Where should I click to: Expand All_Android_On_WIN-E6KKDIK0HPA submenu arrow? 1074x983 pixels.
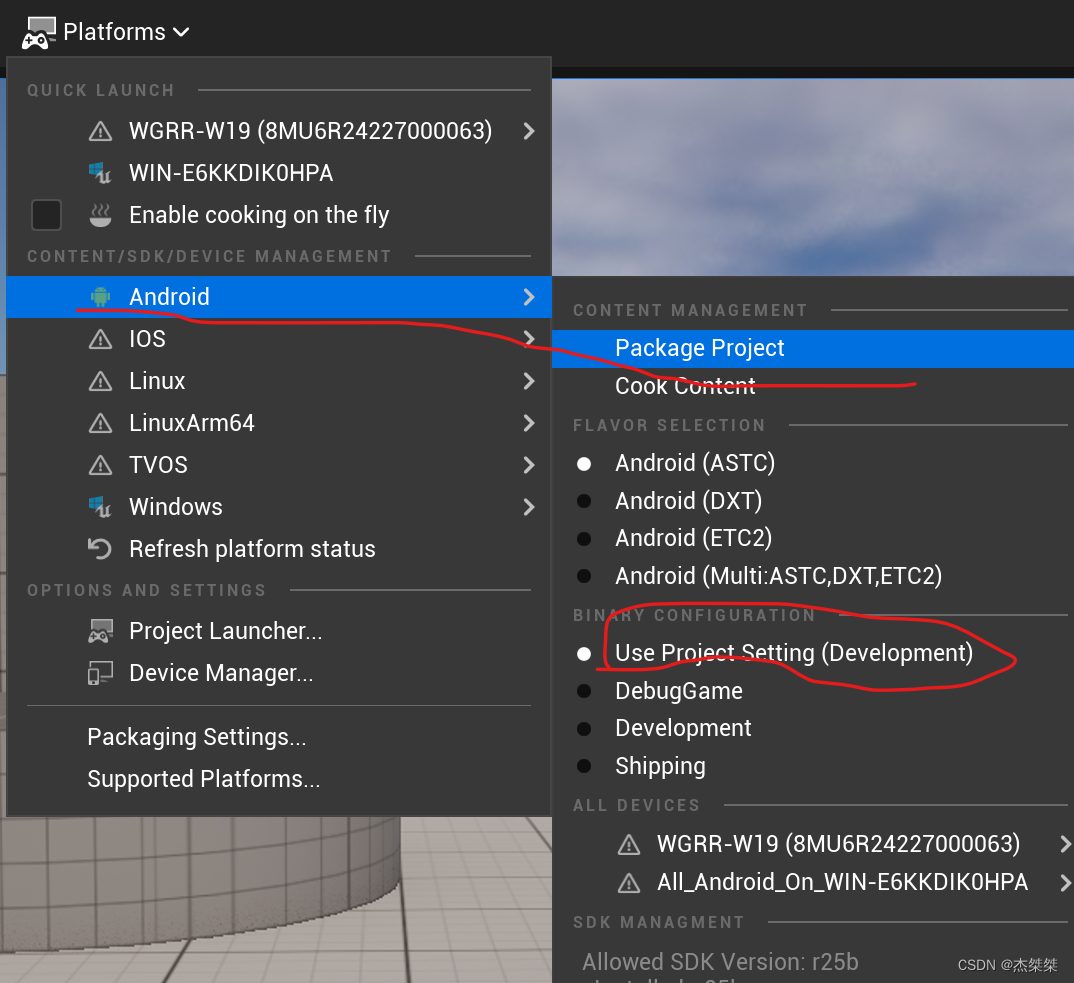point(1065,882)
